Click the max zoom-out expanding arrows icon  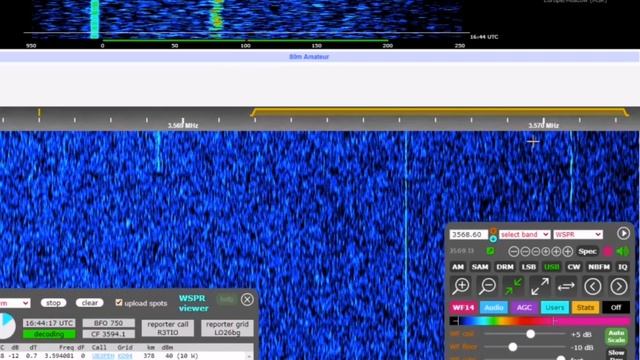(x=540, y=286)
